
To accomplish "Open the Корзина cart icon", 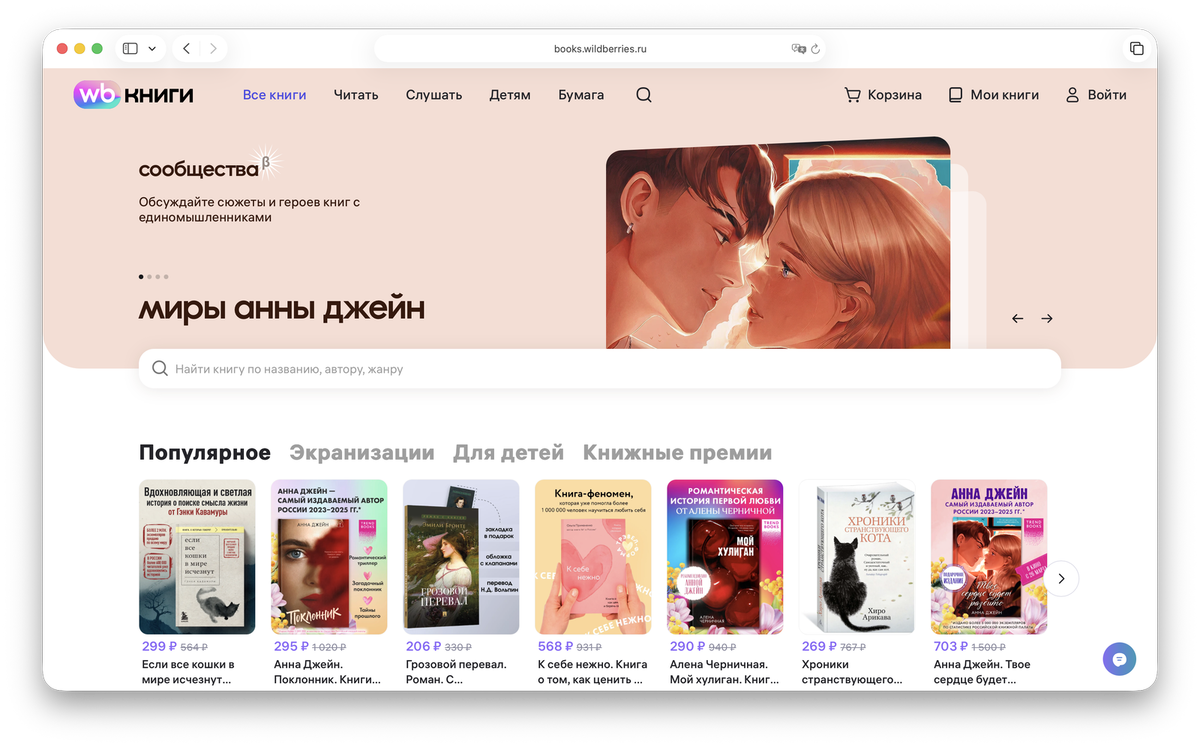I will click(853, 94).
